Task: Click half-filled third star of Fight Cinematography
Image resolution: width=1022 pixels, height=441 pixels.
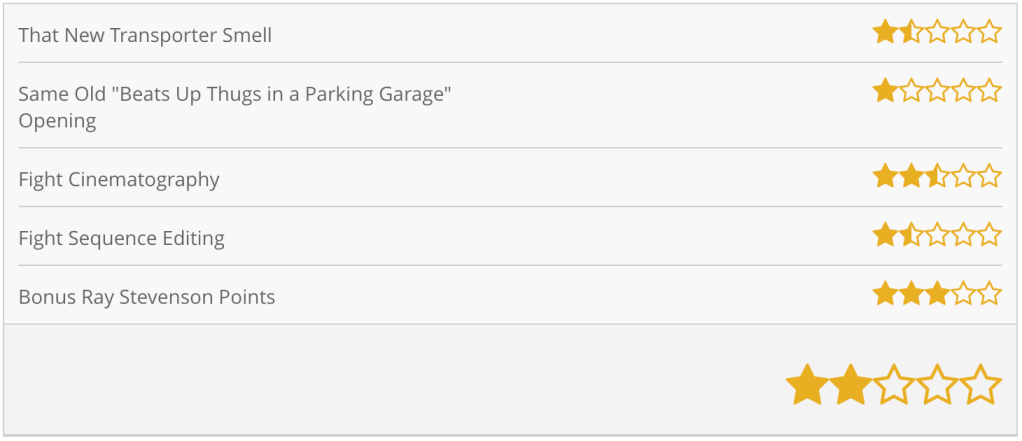Action: [x=937, y=177]
